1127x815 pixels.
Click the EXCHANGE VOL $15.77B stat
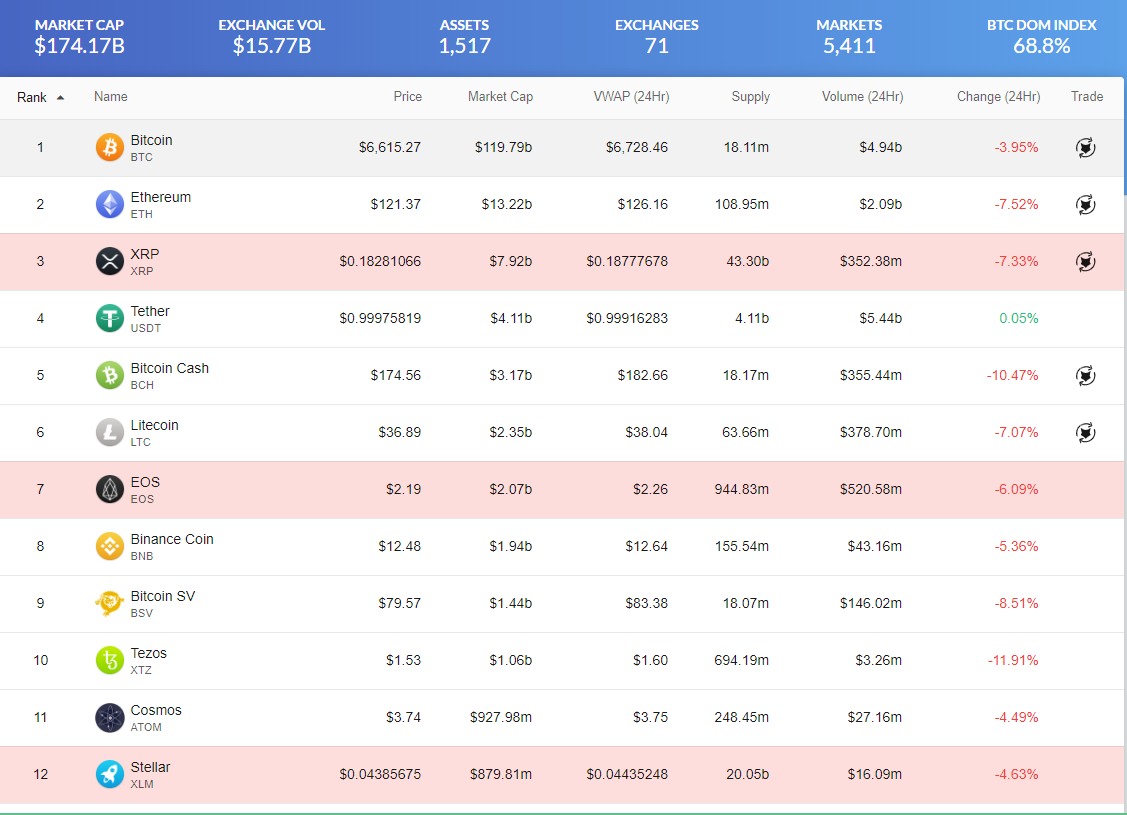pyautogui.click(x=272, y=37)
